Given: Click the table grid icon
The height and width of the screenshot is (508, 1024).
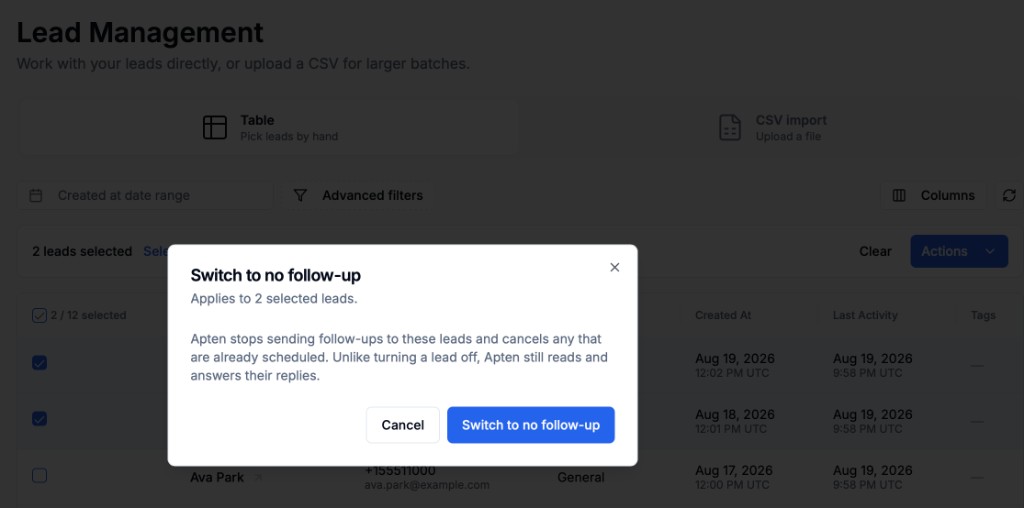Looking at the screenshot, I should pyautogui.click(x=215, y=127).
